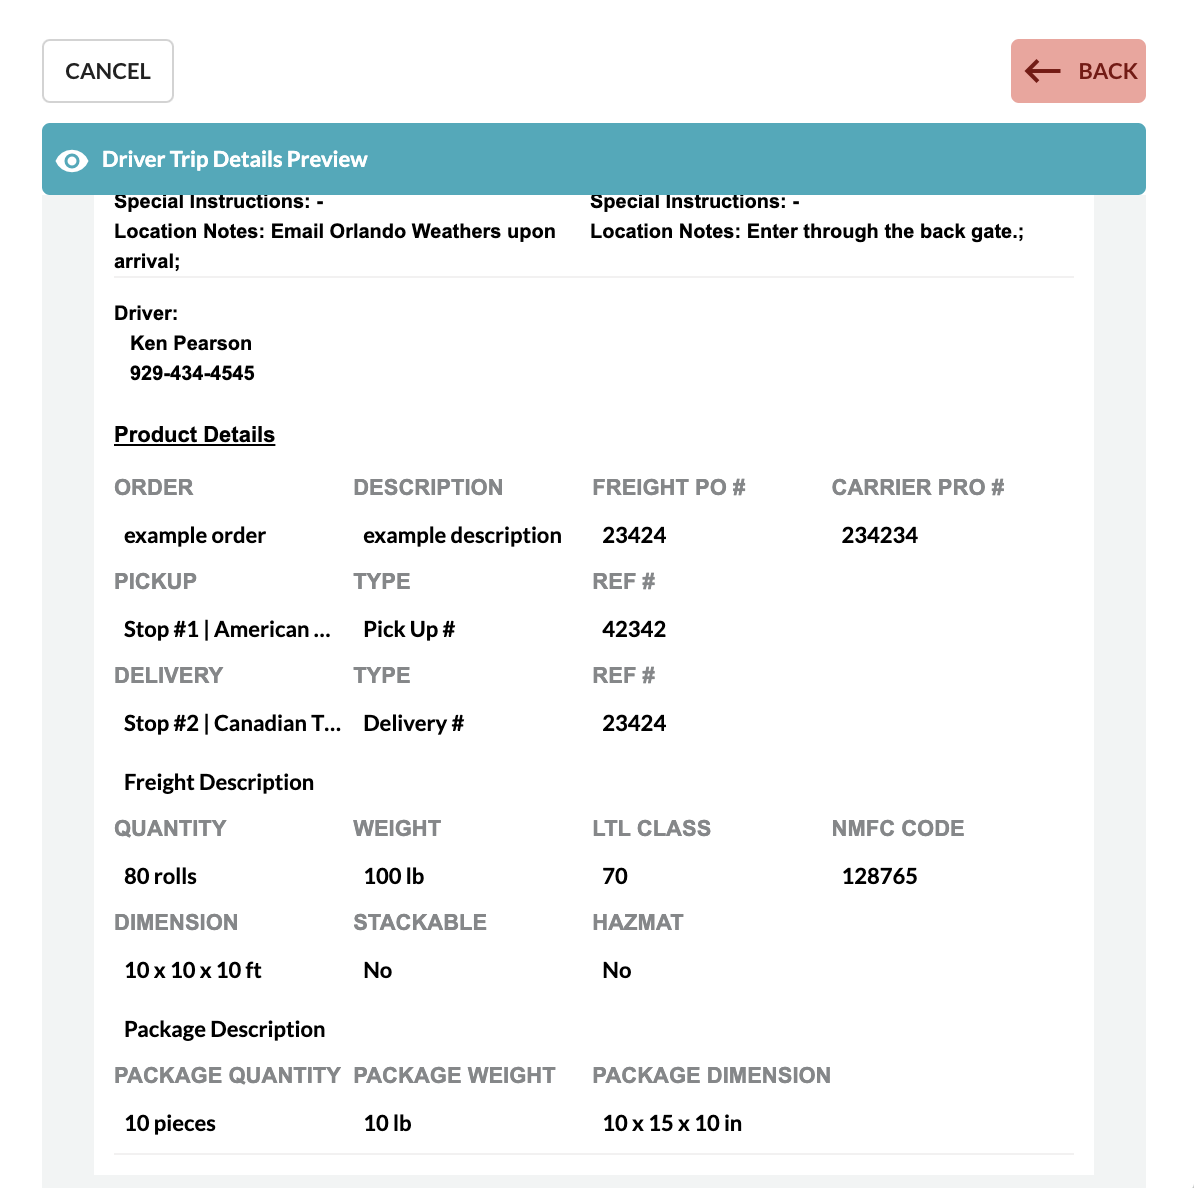This screenshot has width=1194, height=1188.
Task: Click the PACKAGE WEIGHT label
Action: click(x=455, y=1075)
